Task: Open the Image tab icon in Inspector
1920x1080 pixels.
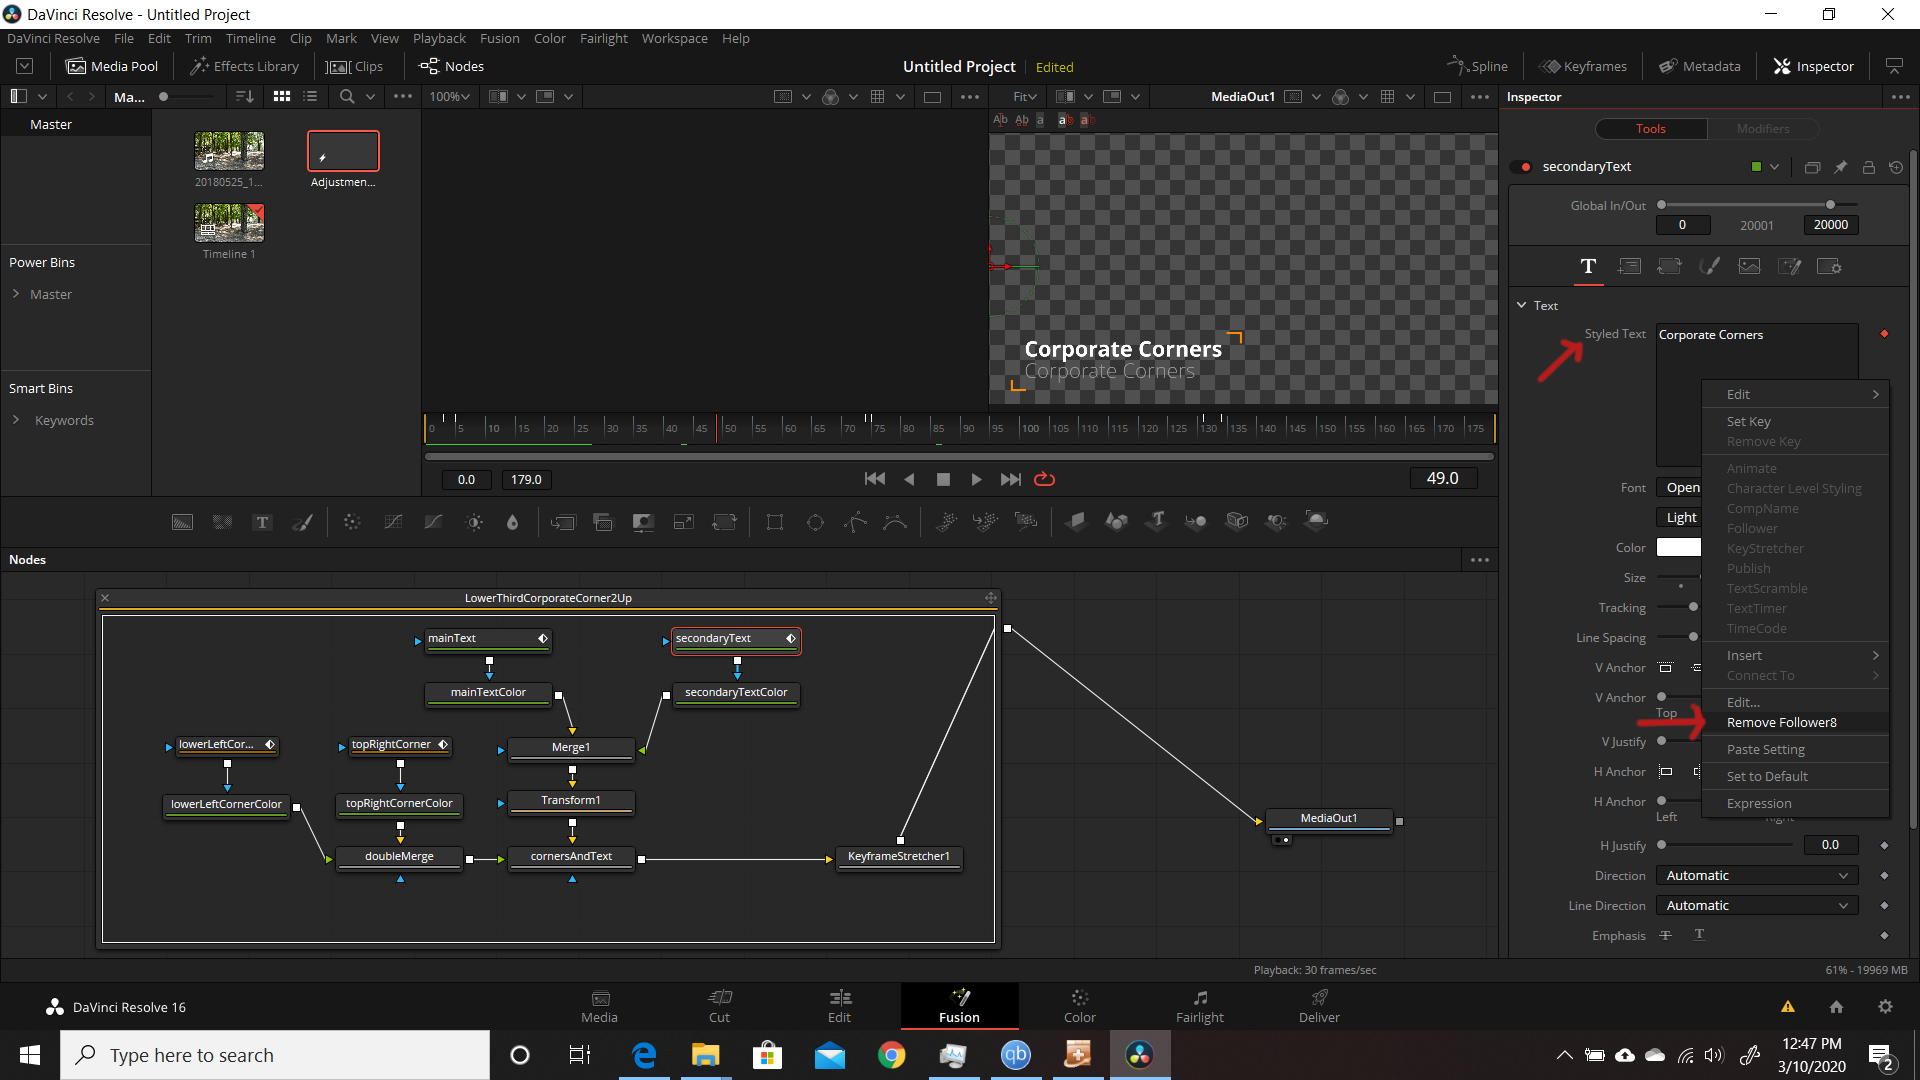Action: click(x=1749, y=266)
